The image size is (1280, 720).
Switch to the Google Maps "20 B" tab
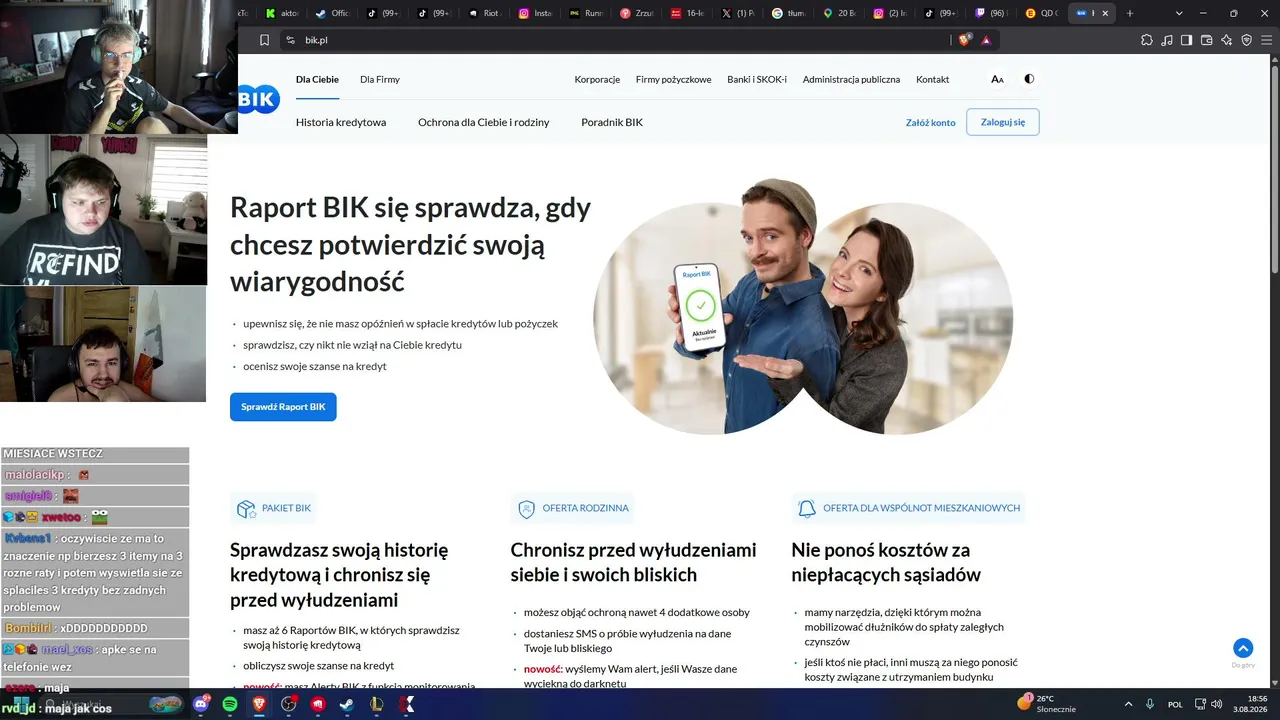pyautogui.click(x=841, y=13)
